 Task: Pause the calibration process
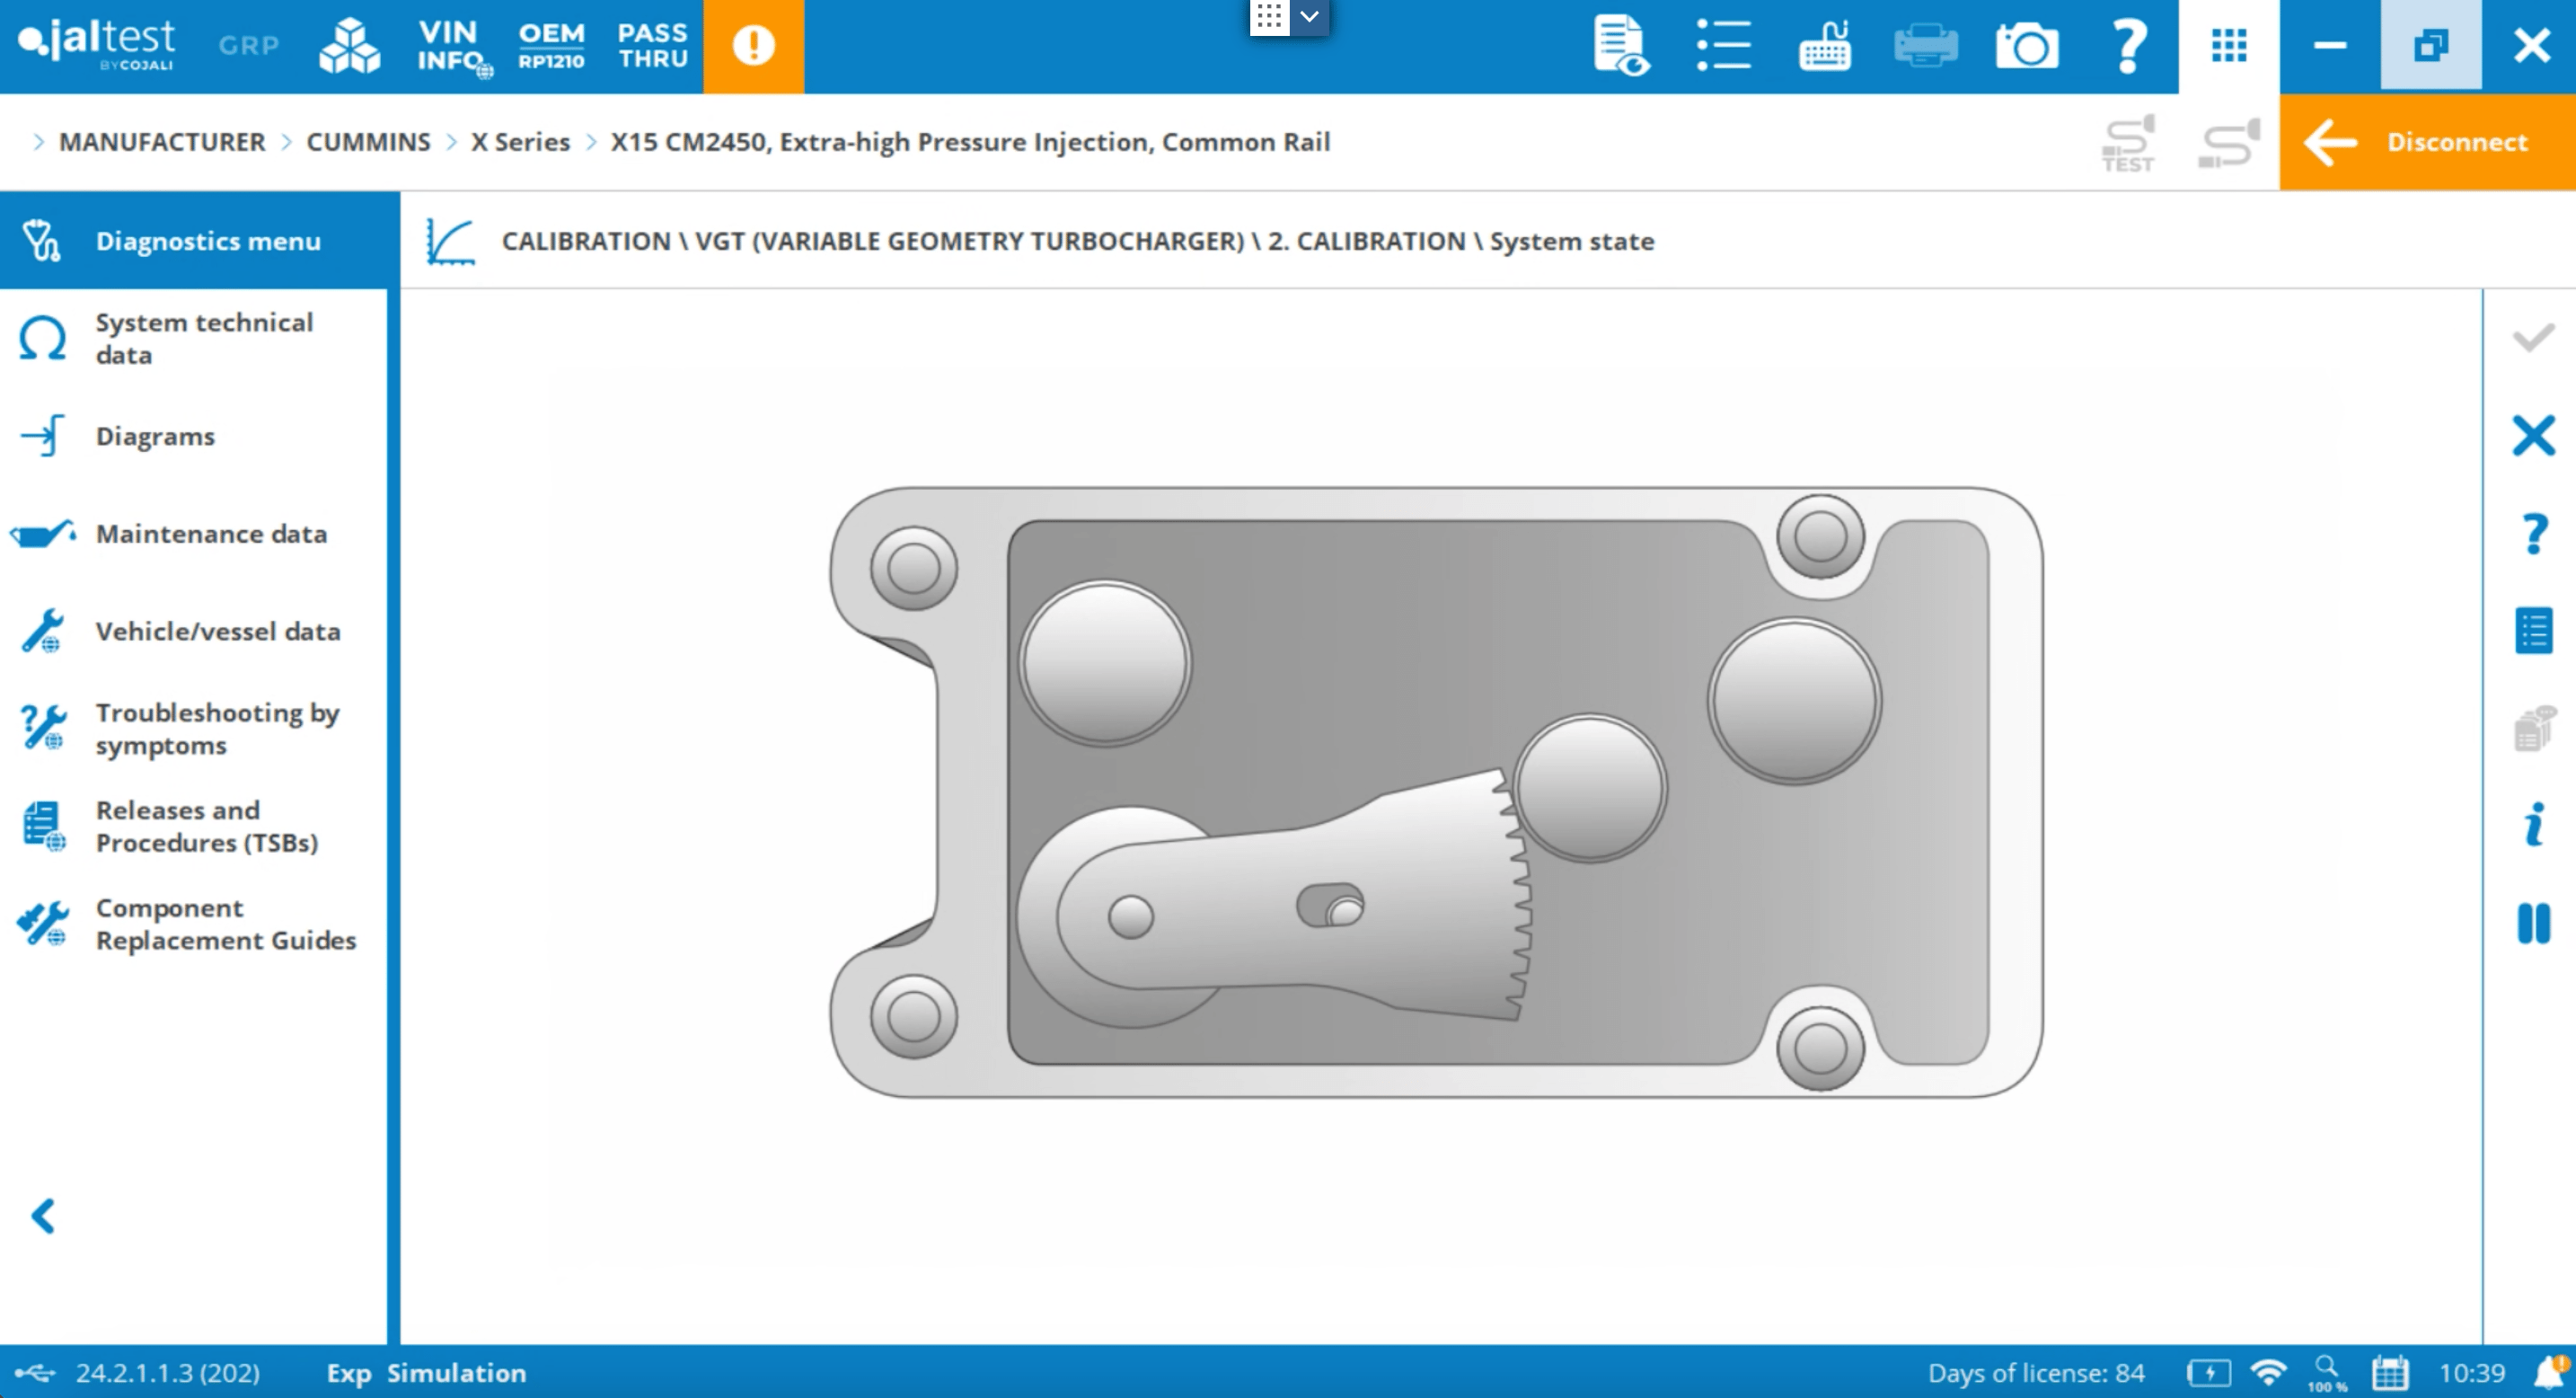pyautogui.click(x=2533, y=923)
